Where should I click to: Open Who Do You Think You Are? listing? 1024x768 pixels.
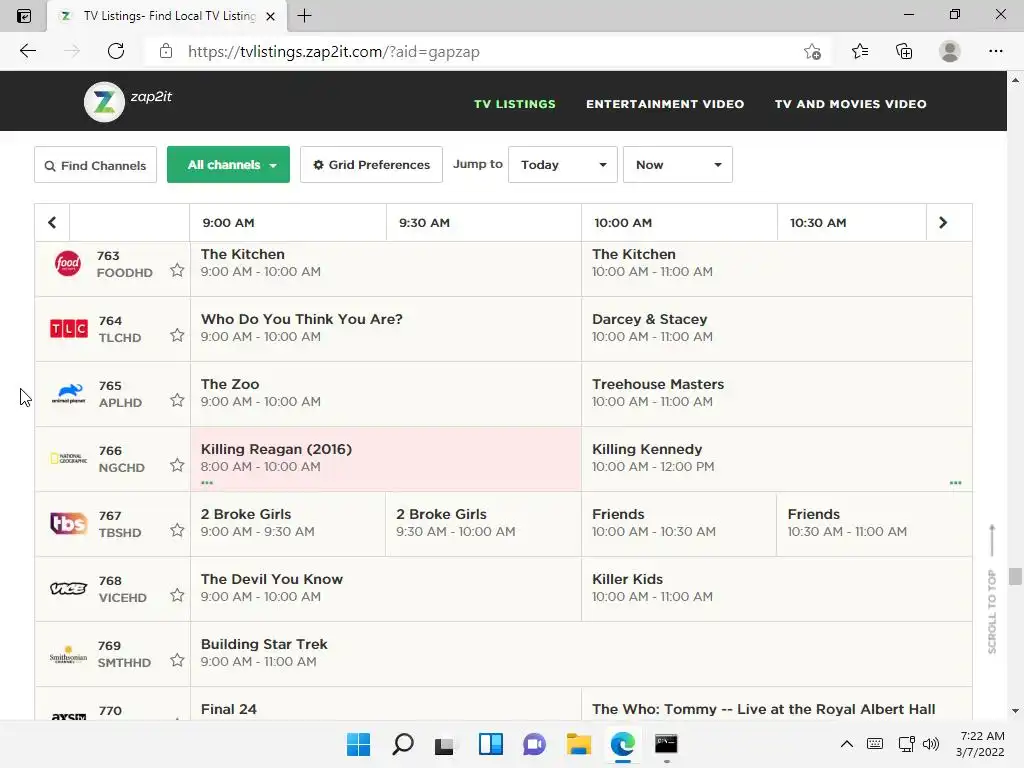(x=385, y=328)
